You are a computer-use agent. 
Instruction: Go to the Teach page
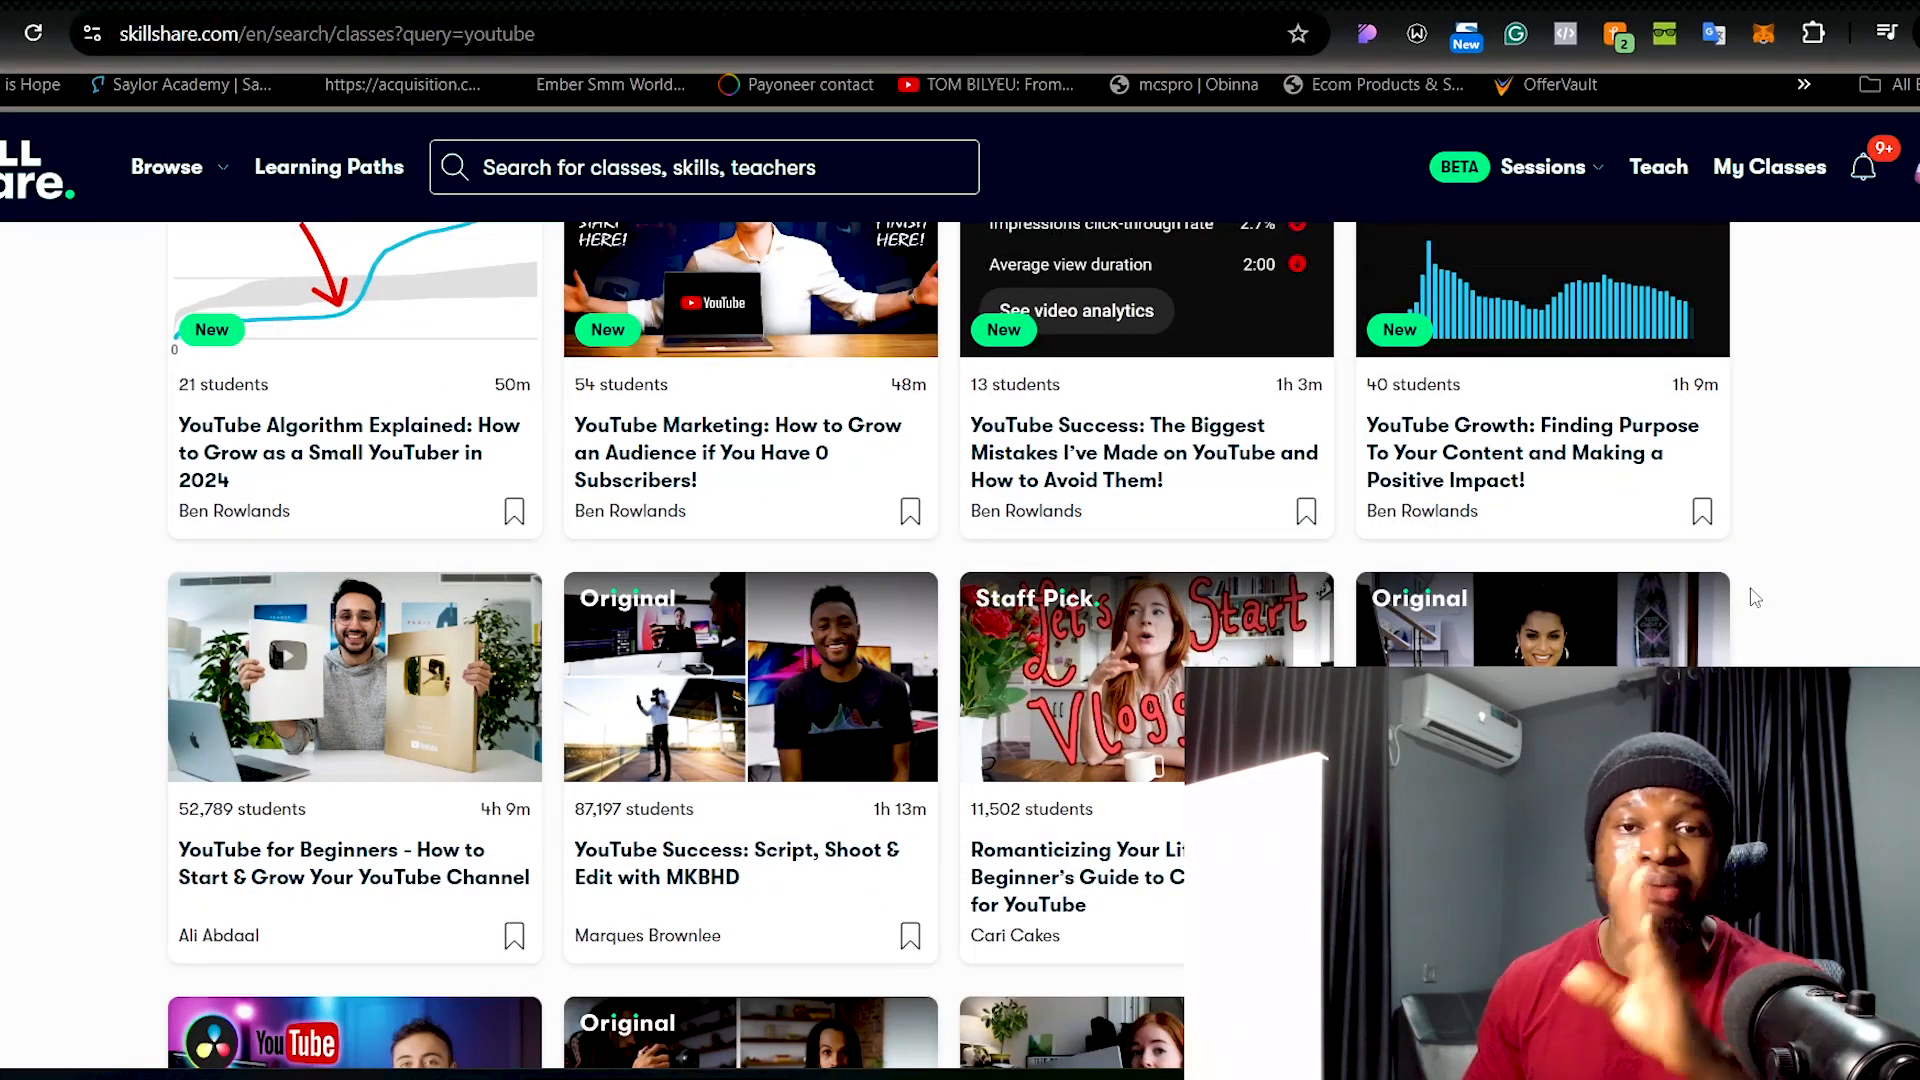[1658, 167]
